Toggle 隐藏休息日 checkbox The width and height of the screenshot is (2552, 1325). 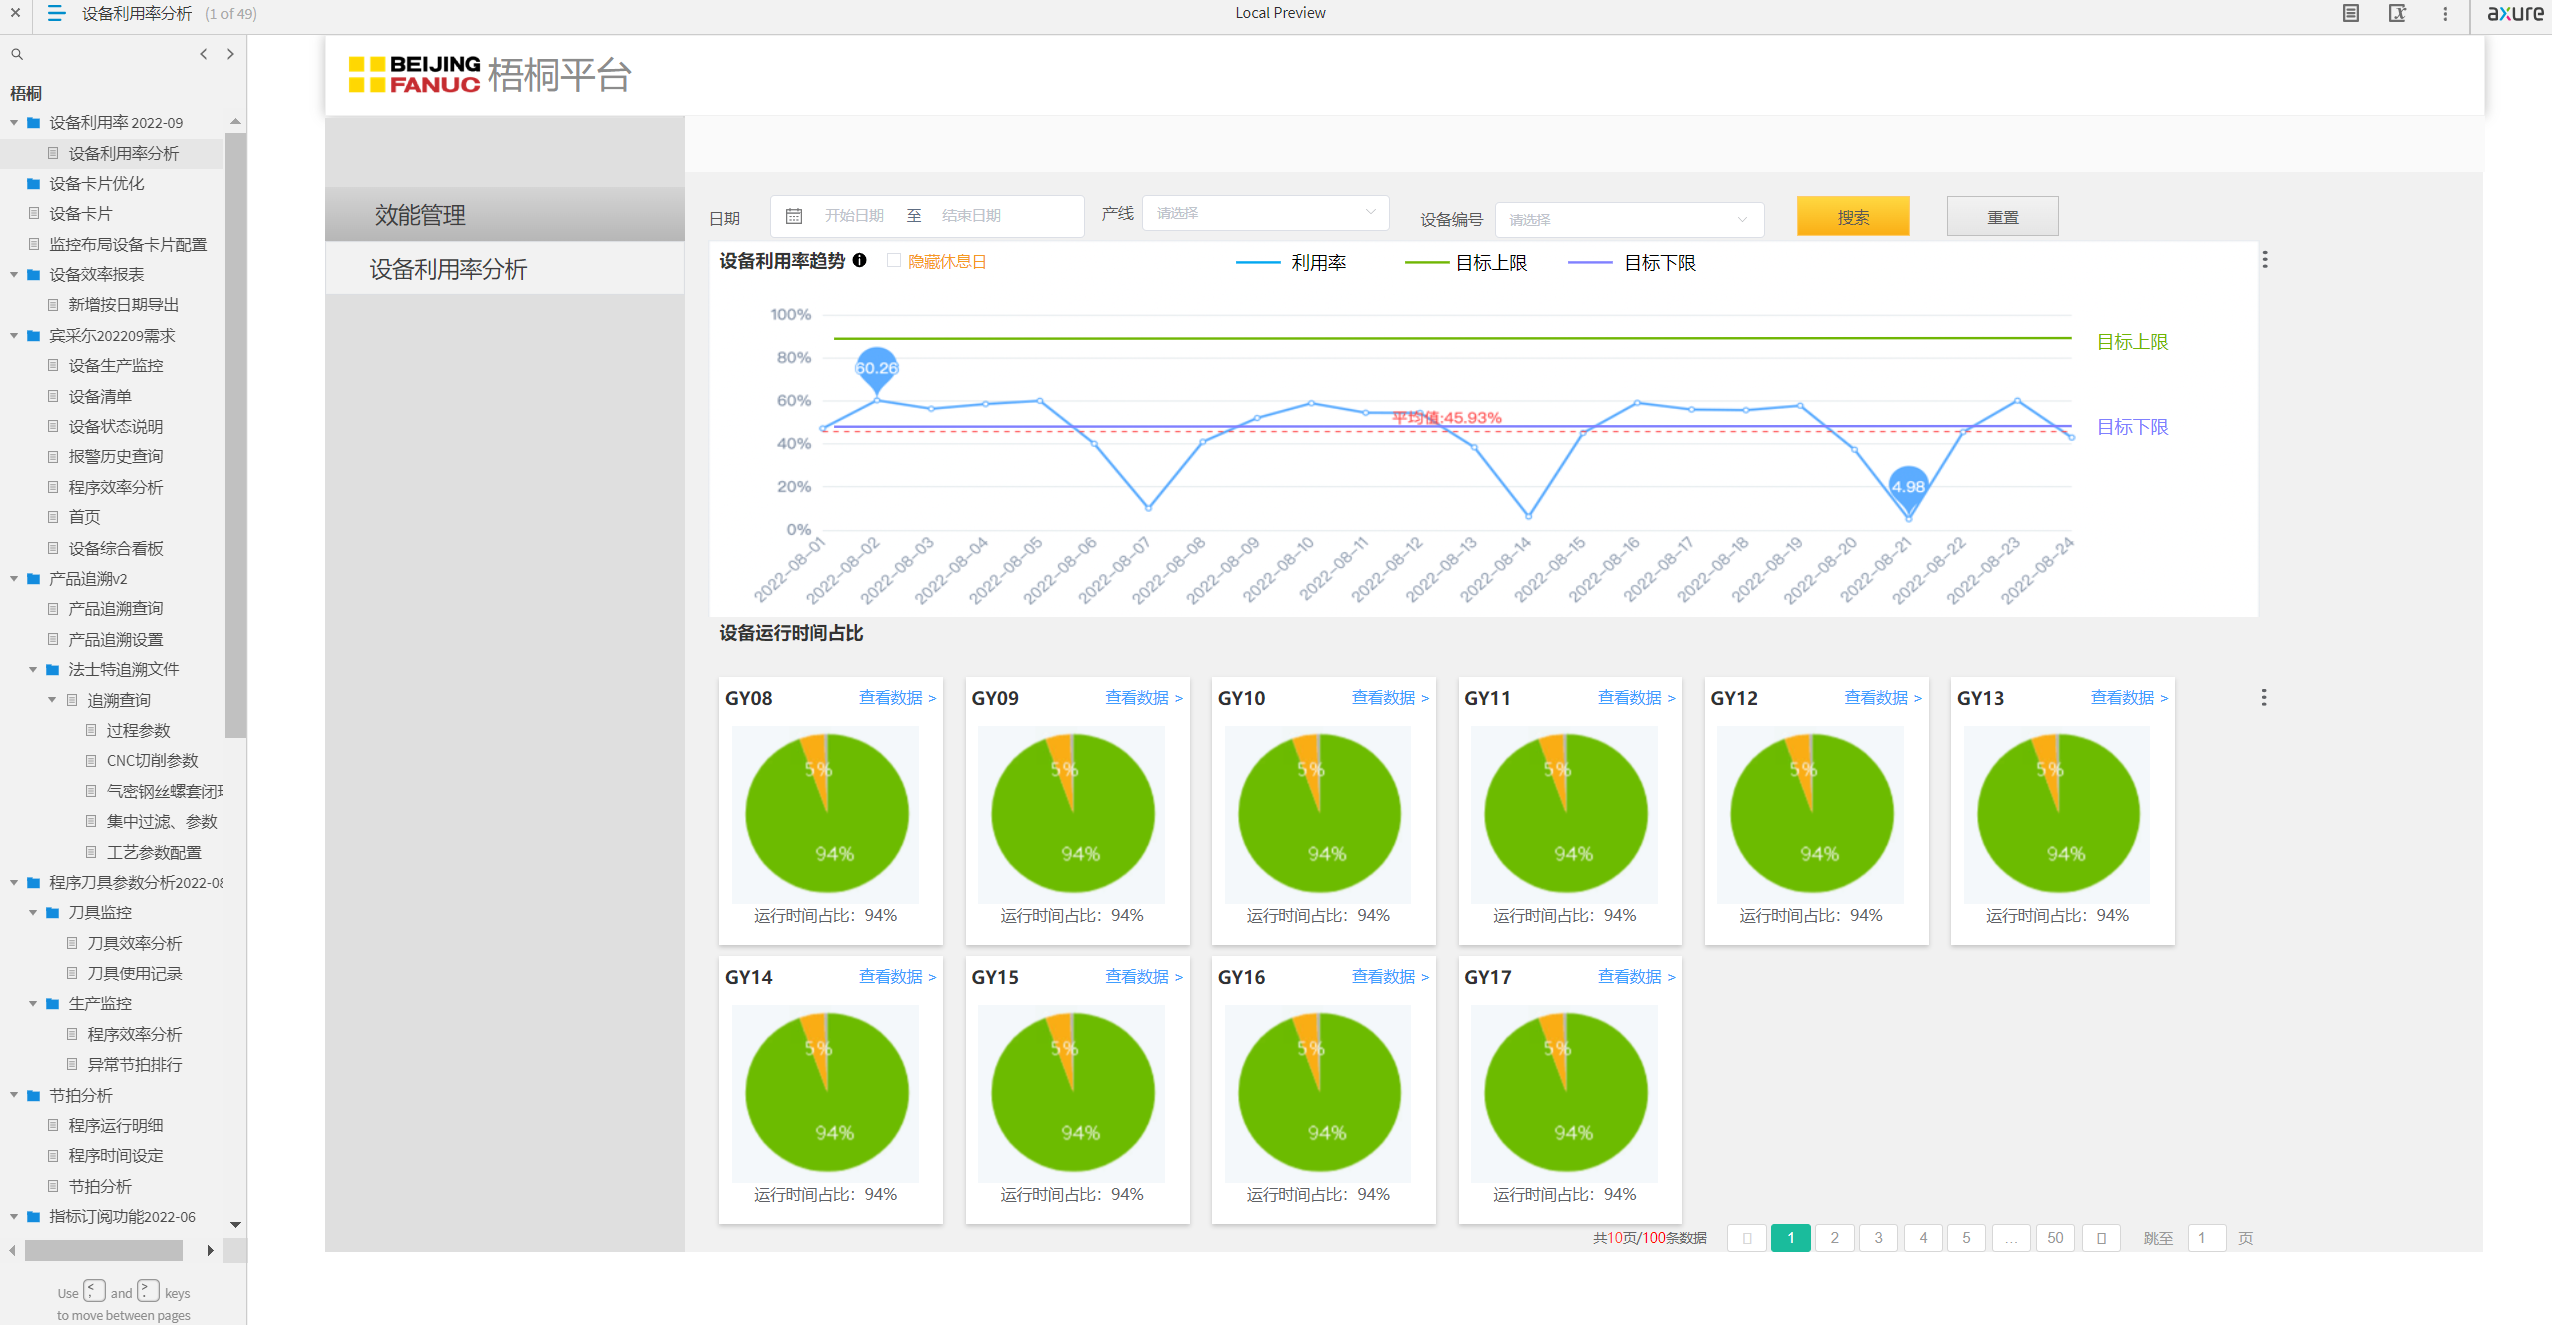click(x=894, y=261)
